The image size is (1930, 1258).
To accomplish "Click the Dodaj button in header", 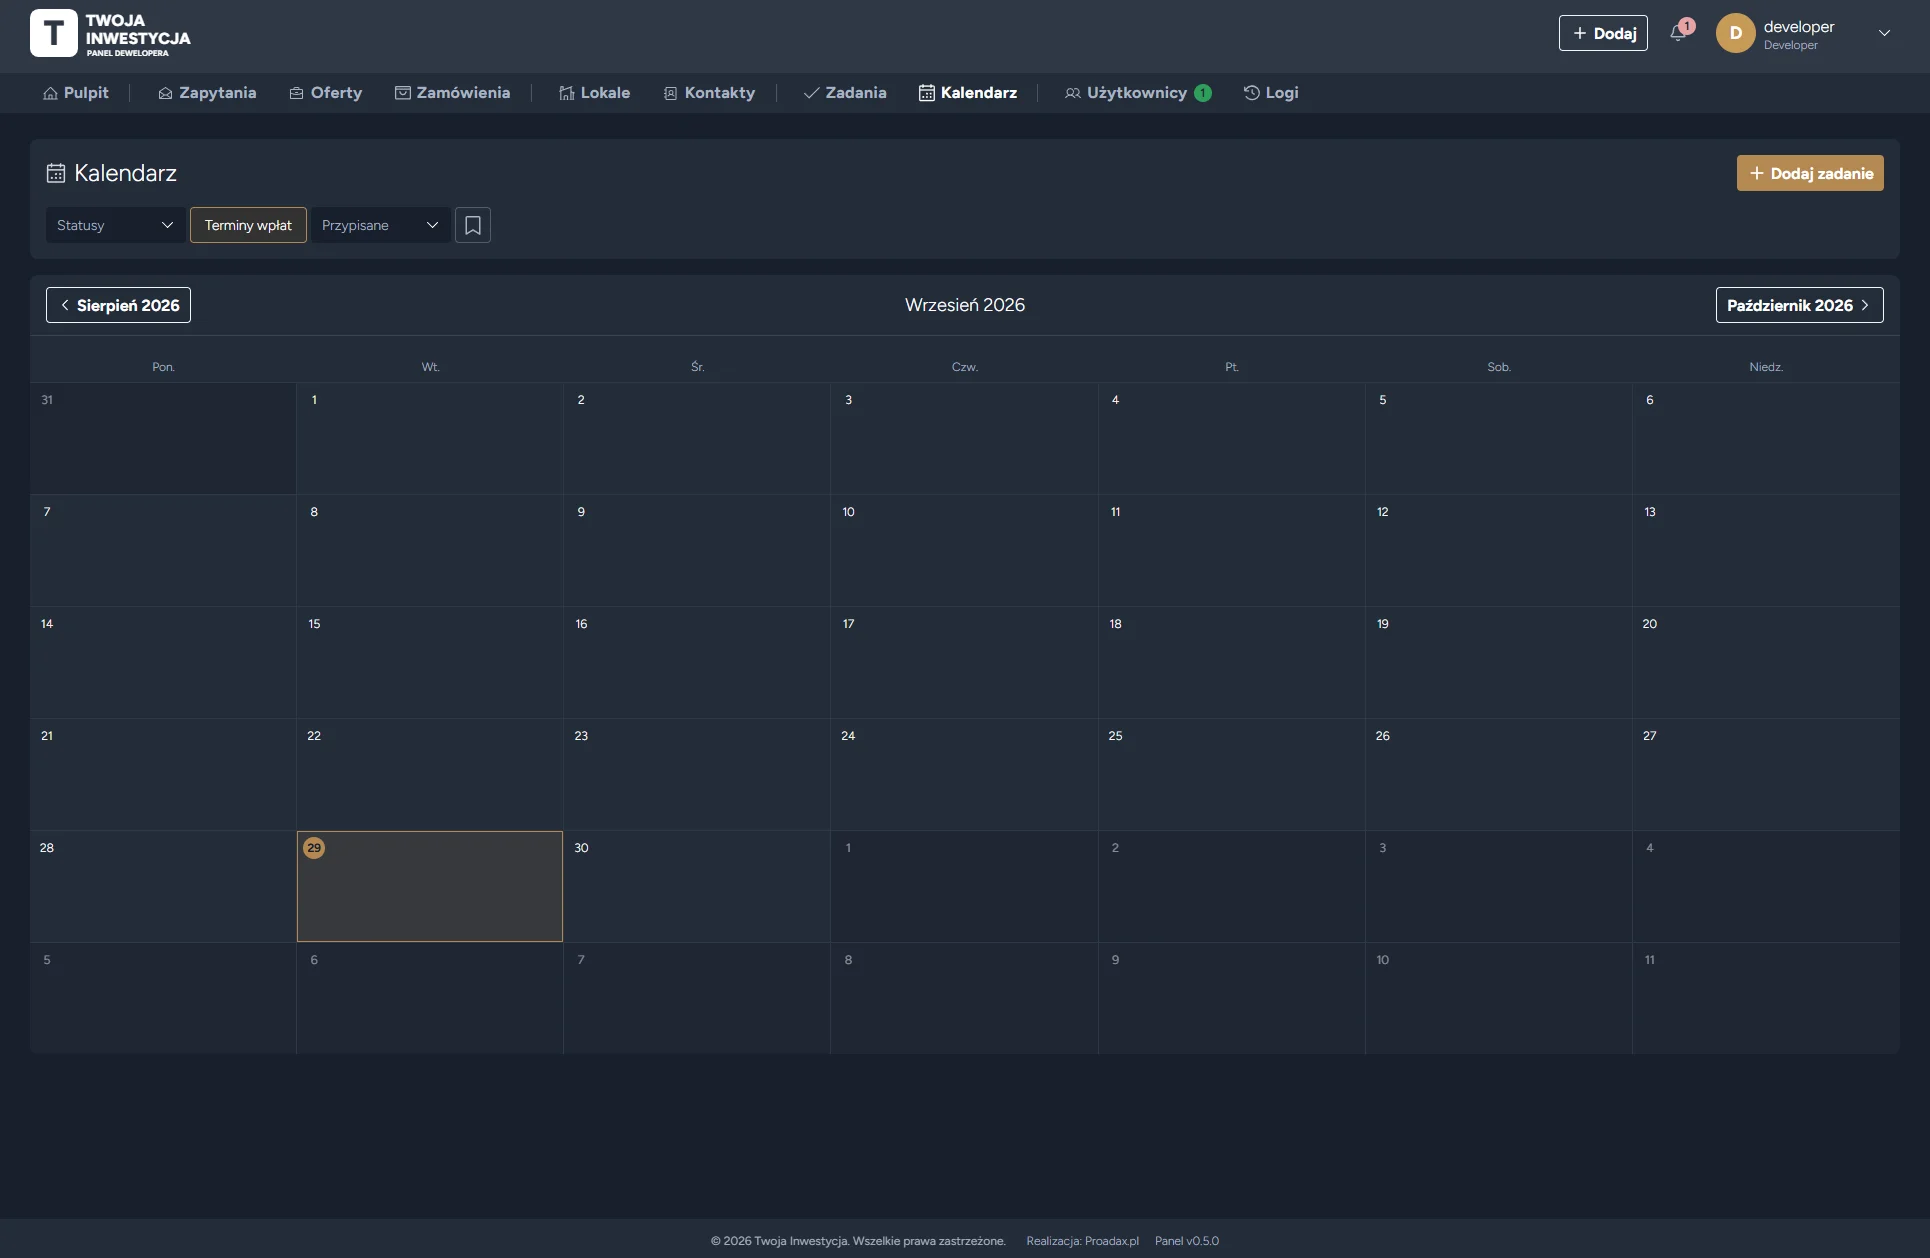I will (x=1603, y=33).
